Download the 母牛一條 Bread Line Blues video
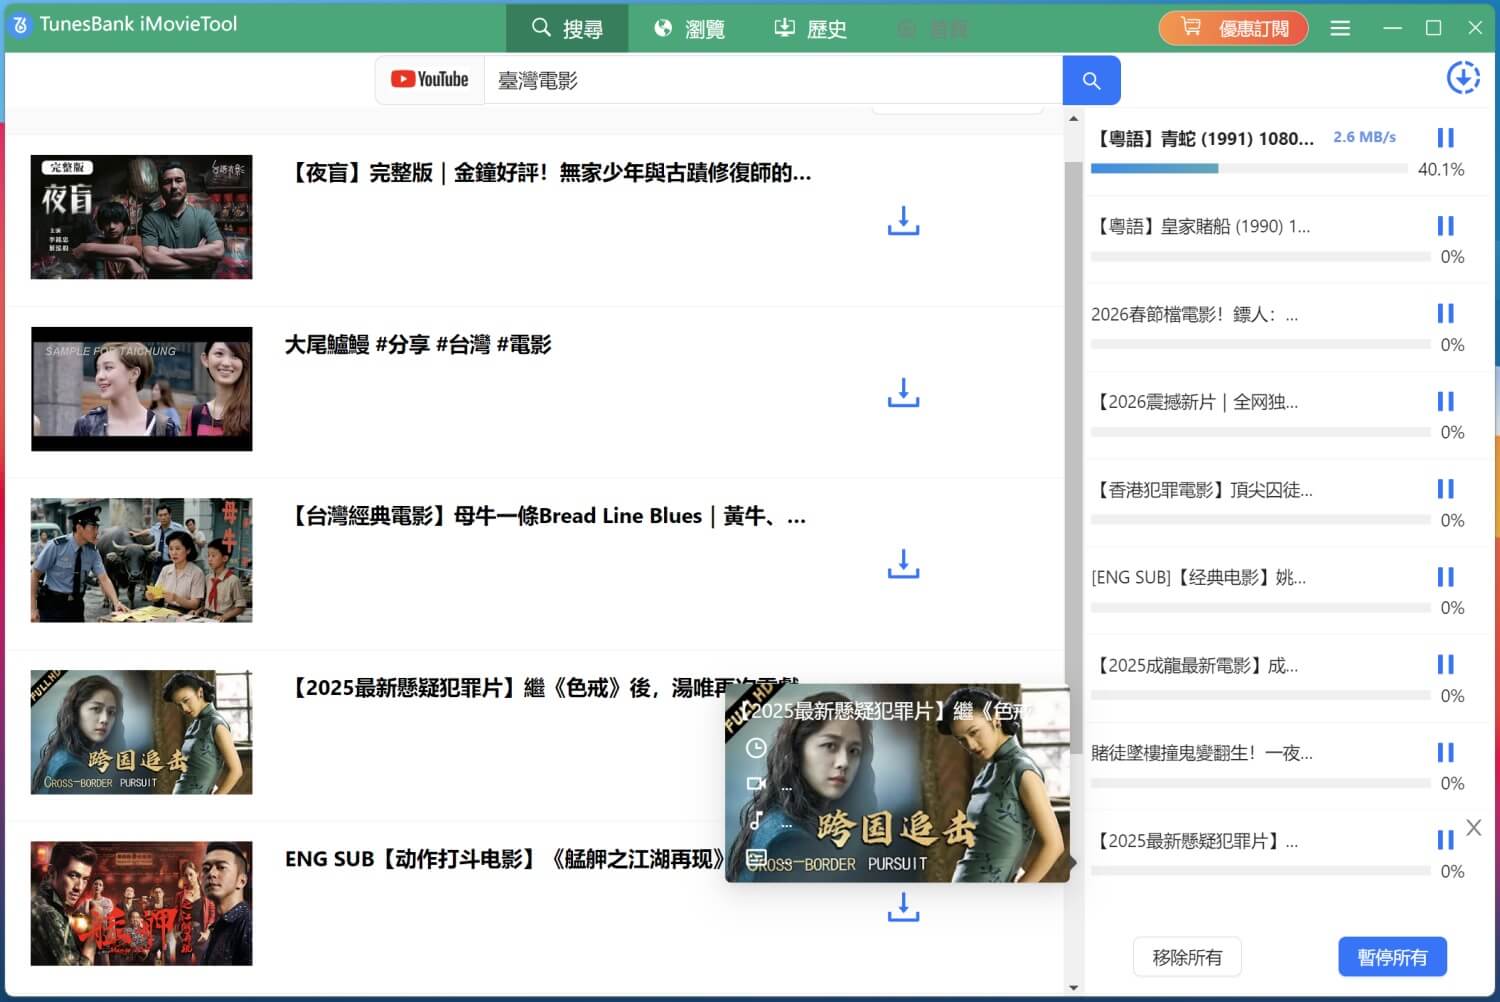1500x1002 pixels. (903, 564)
